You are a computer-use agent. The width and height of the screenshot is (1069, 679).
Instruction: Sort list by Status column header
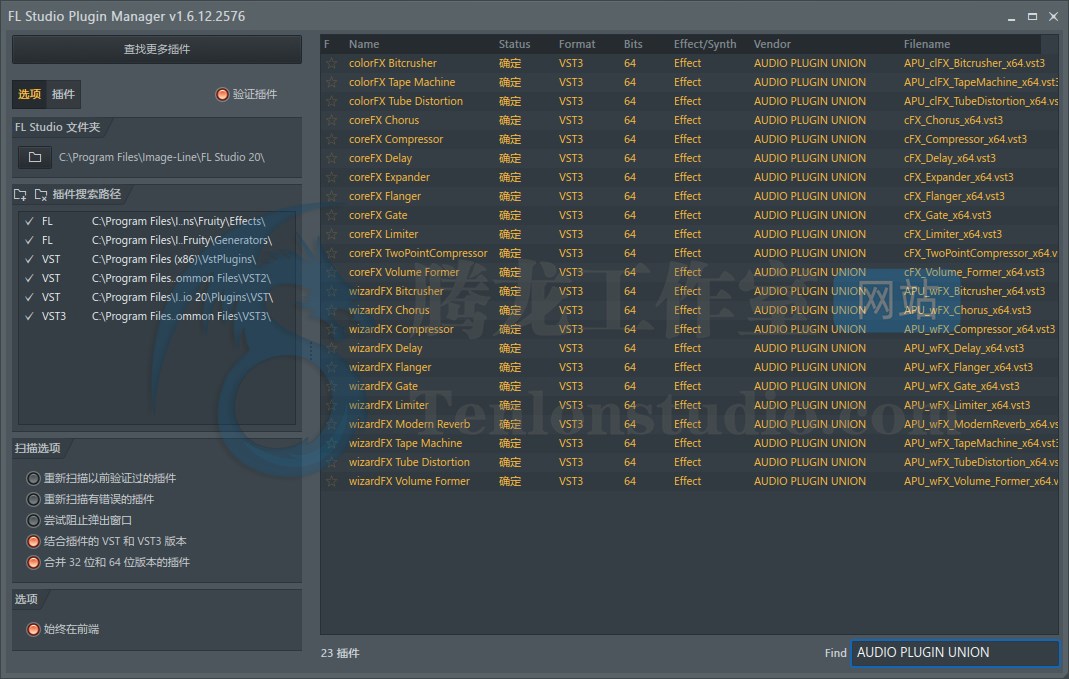tap(514, 44)
